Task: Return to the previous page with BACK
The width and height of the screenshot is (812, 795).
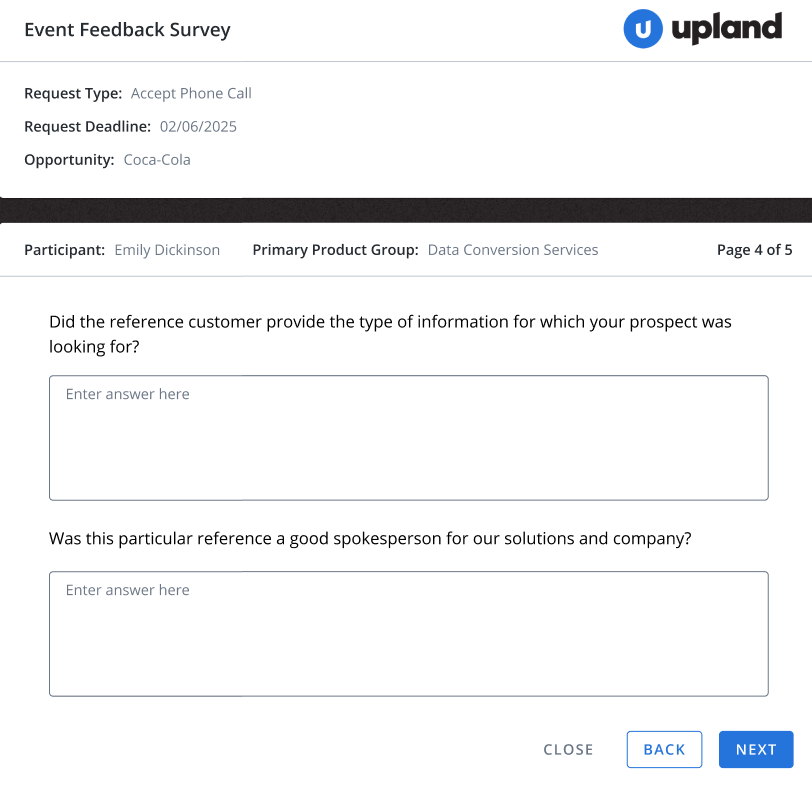Action: 664,749
